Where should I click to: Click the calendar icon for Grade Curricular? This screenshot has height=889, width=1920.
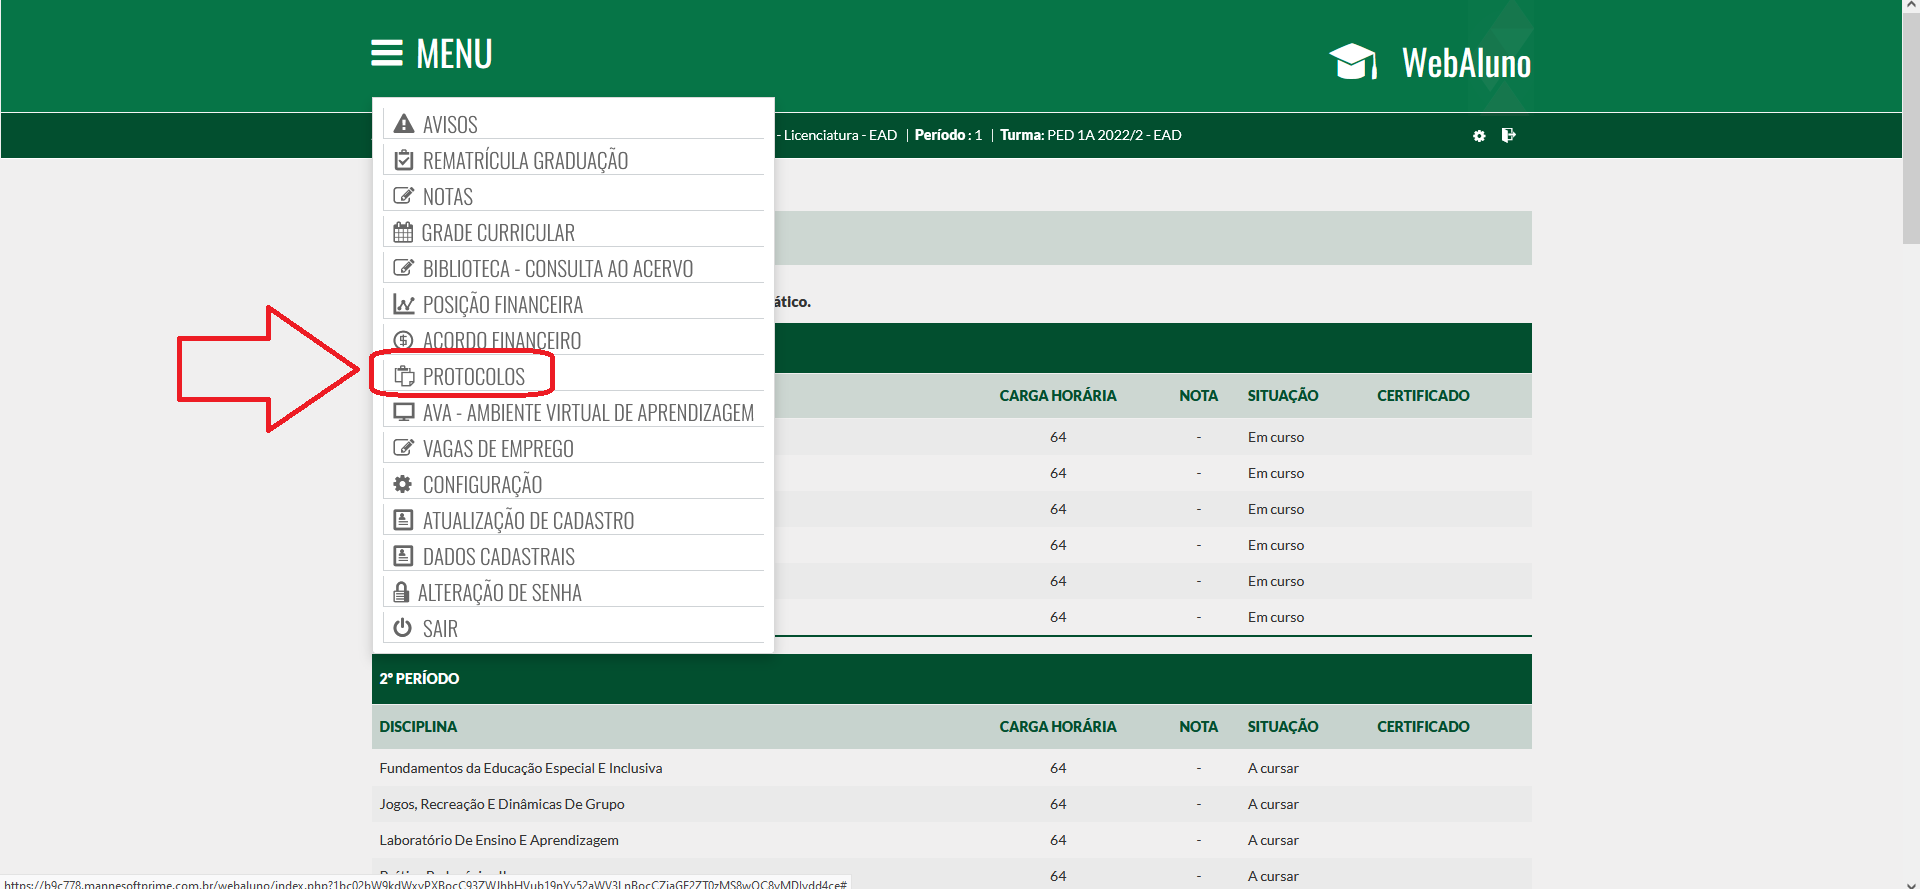click(403, 232)
